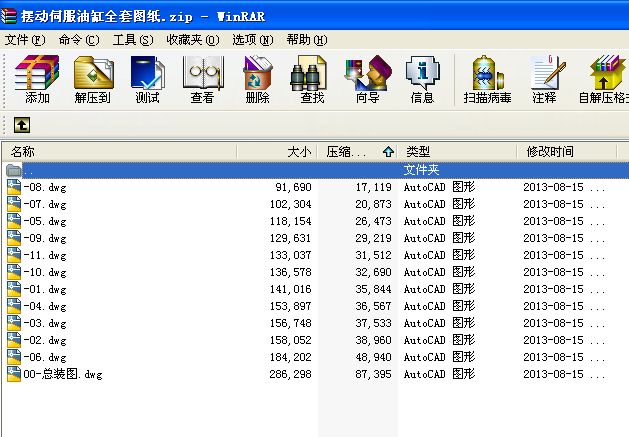The image size is (629, 437).
Task: Select file name -06.dwg
Action: (45, 357)
